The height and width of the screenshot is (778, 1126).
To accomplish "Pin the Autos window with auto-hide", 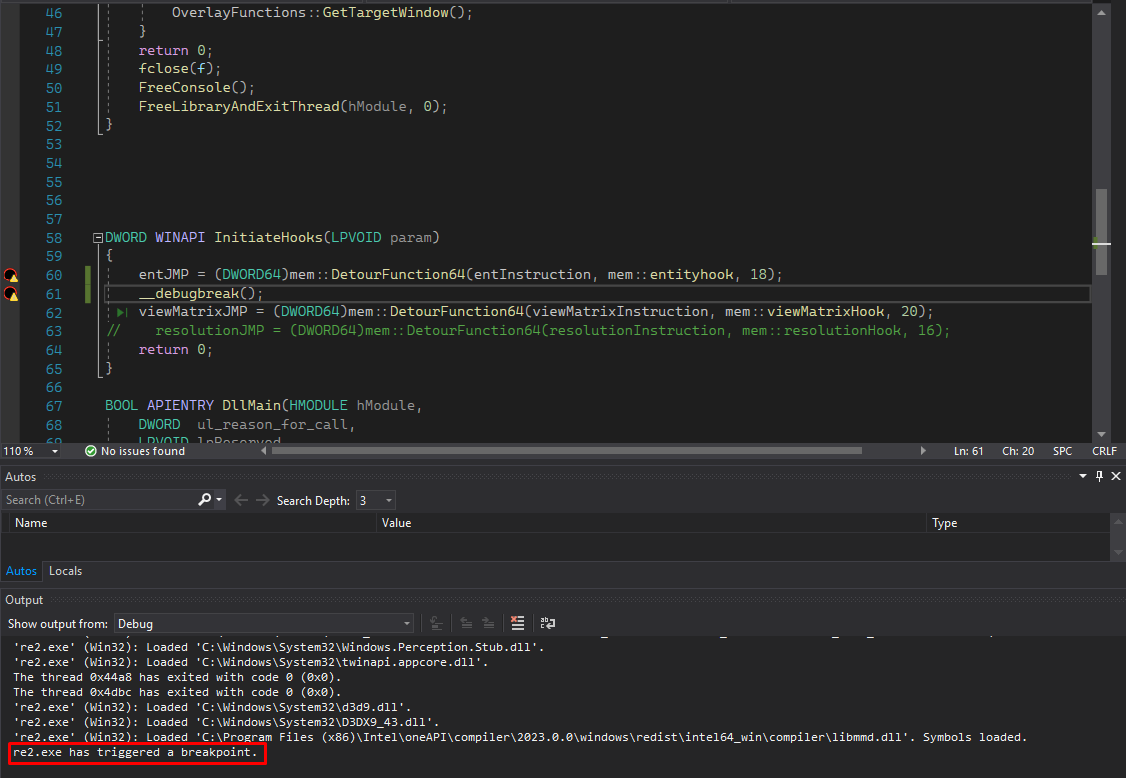I will click(1099, 476).
